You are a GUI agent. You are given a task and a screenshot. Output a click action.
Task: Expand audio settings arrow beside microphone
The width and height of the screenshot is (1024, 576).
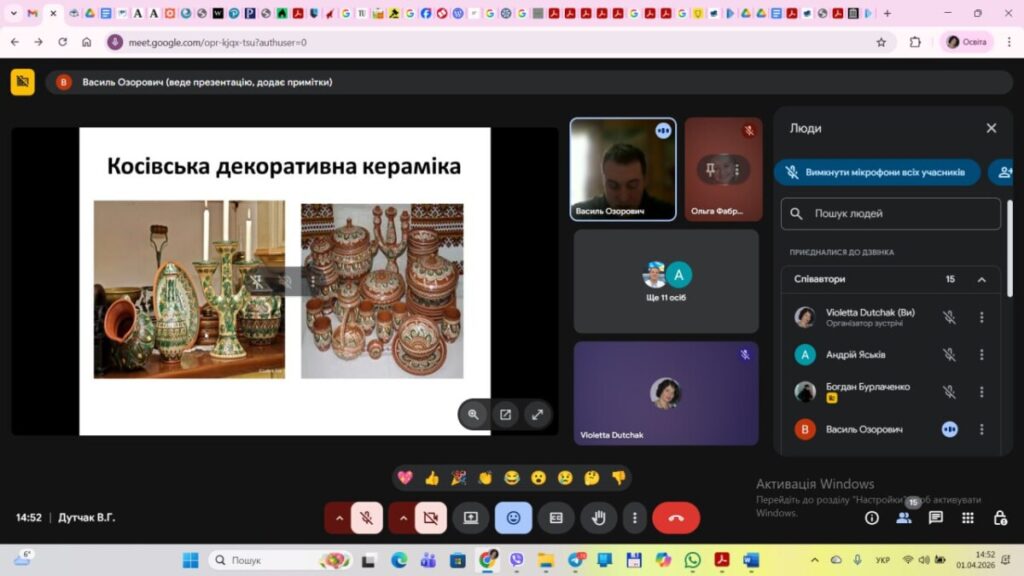pyautogui.click(x=339, y=518)
